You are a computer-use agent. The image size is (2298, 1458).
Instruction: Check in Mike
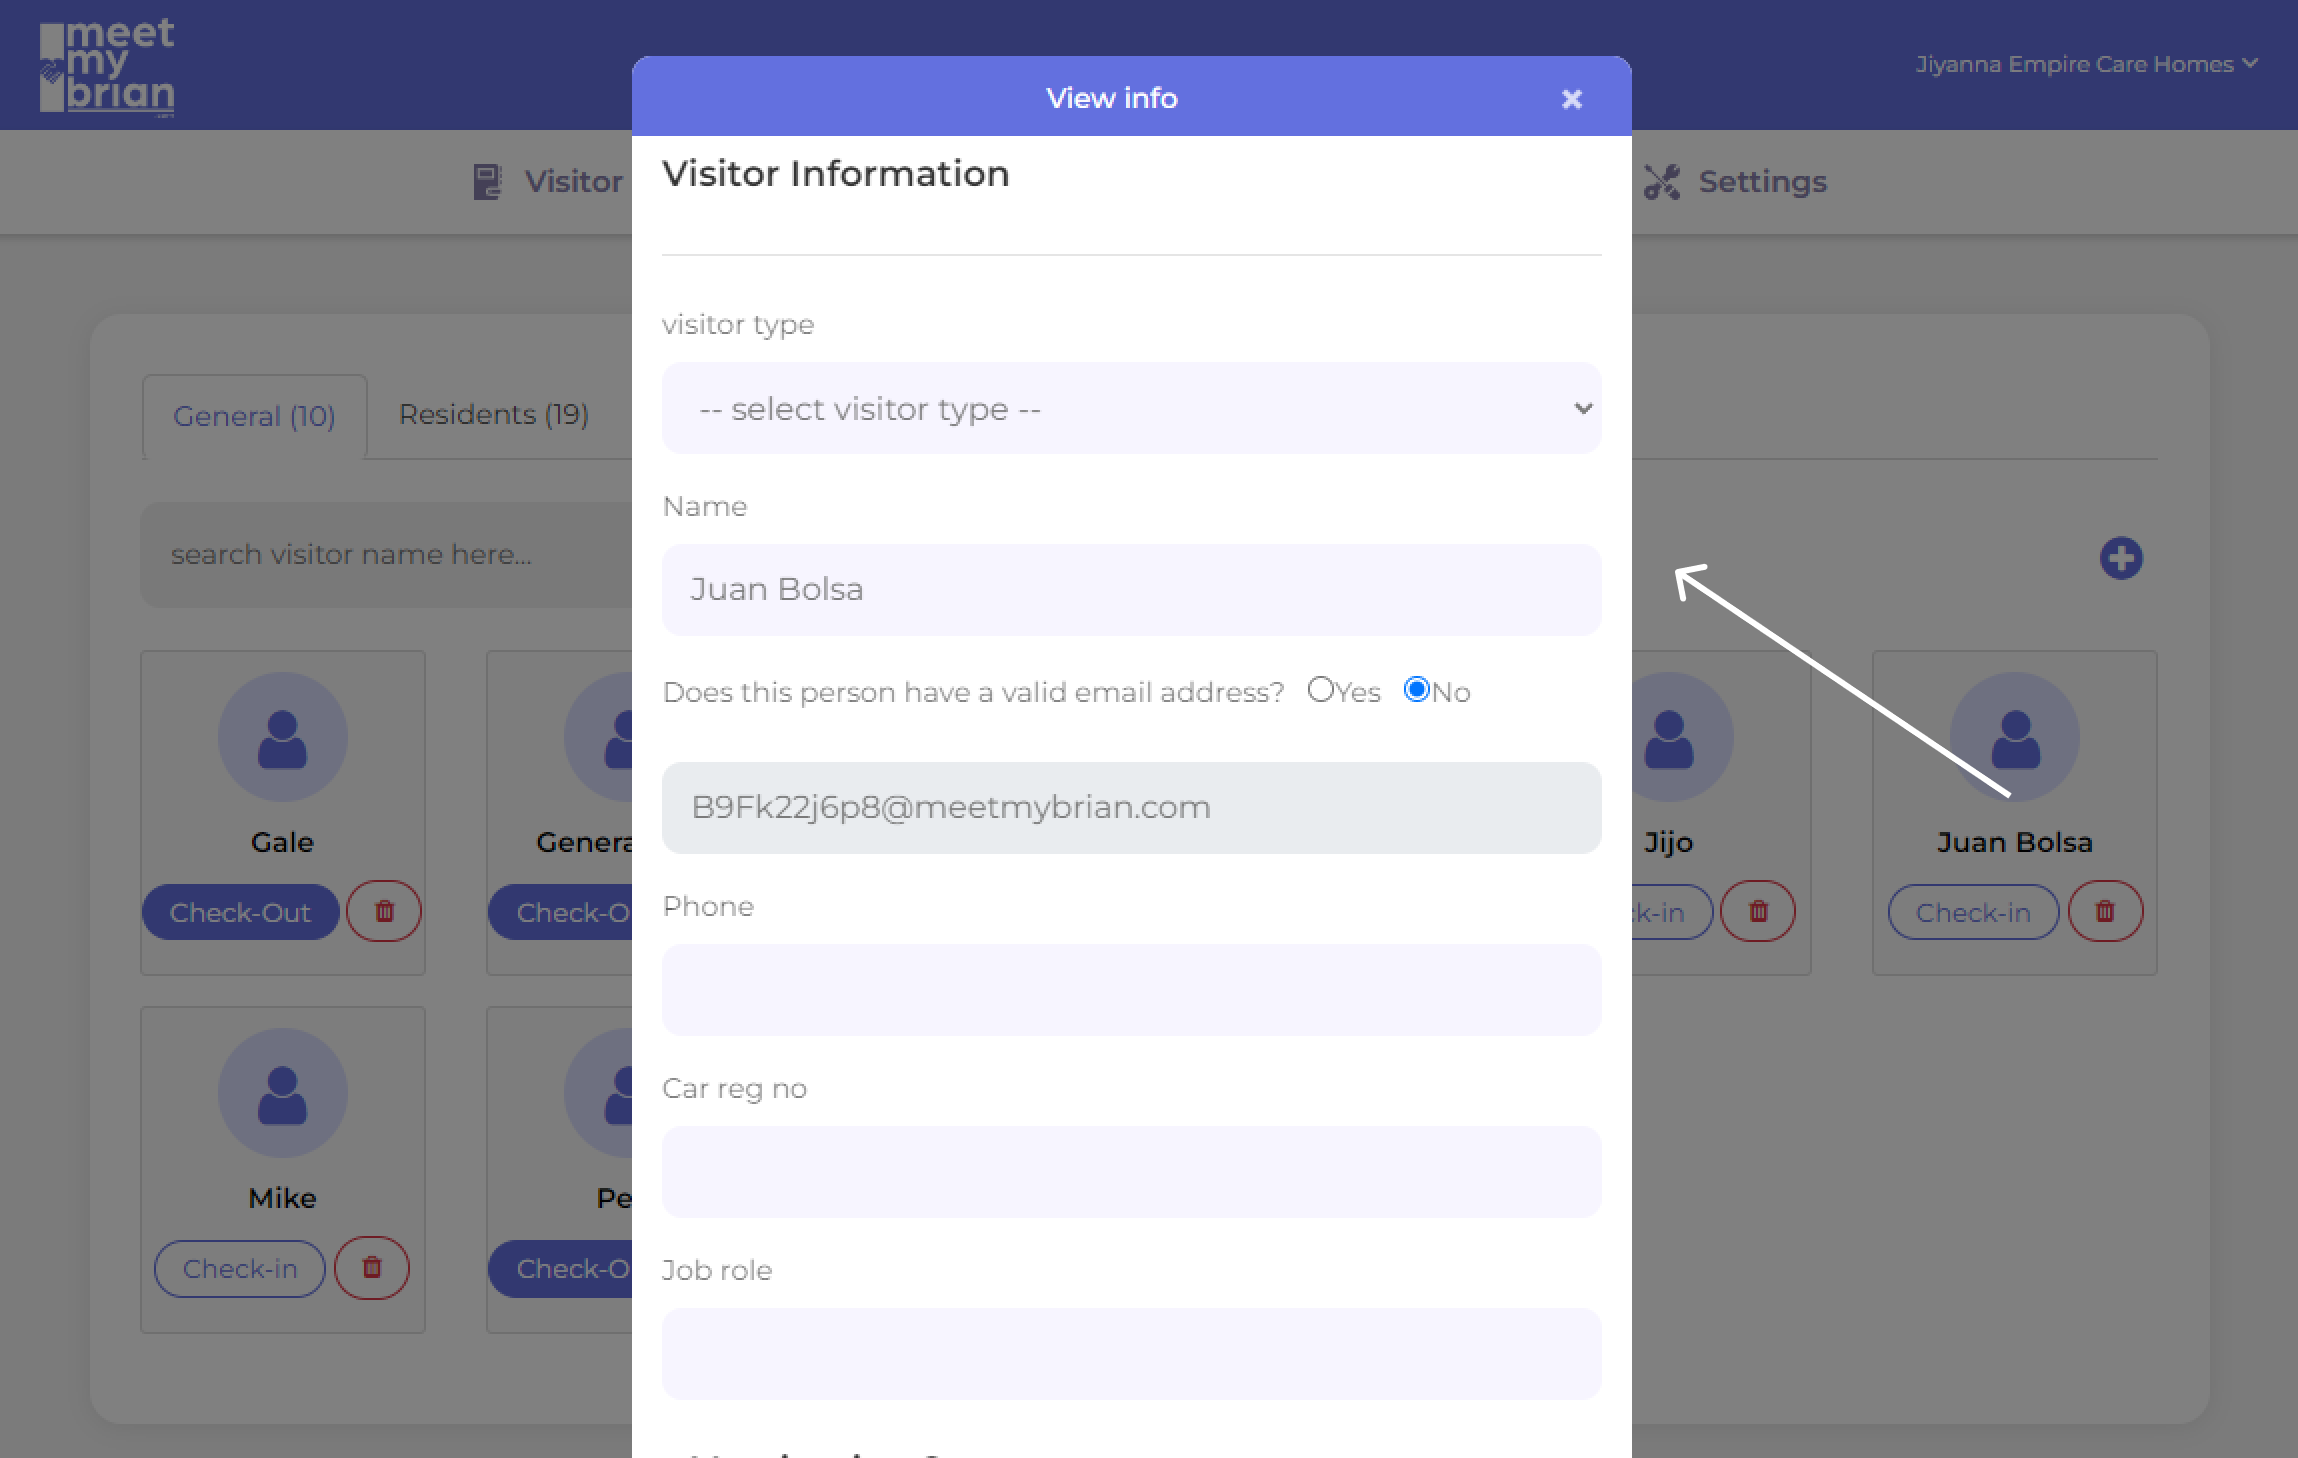[240, 1268]
